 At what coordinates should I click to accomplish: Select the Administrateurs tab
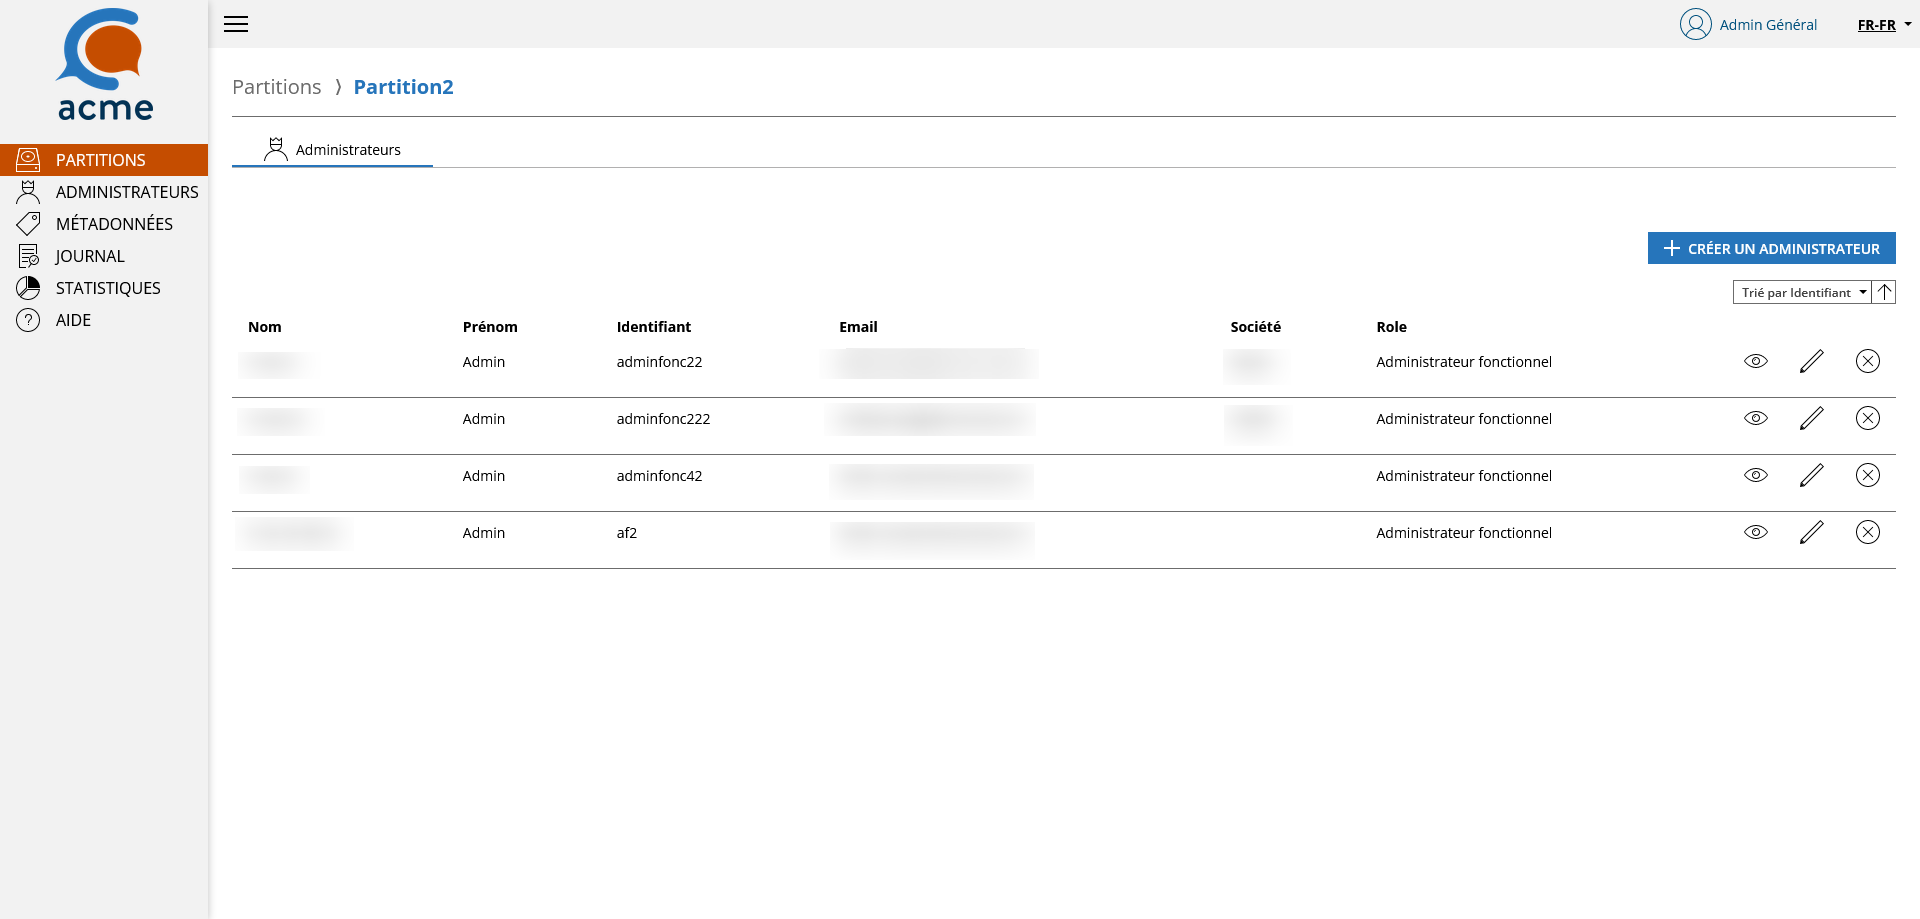332,150
